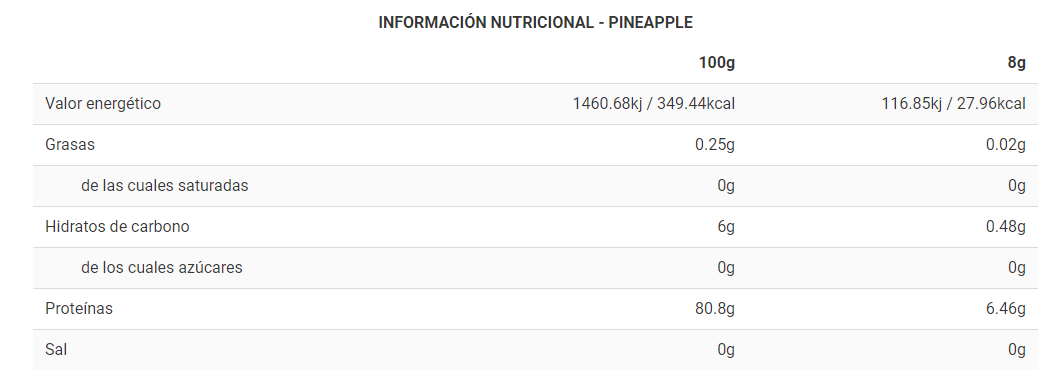
Task: Select the de las cuales saturadas label
Action: (x=165, y=185)
